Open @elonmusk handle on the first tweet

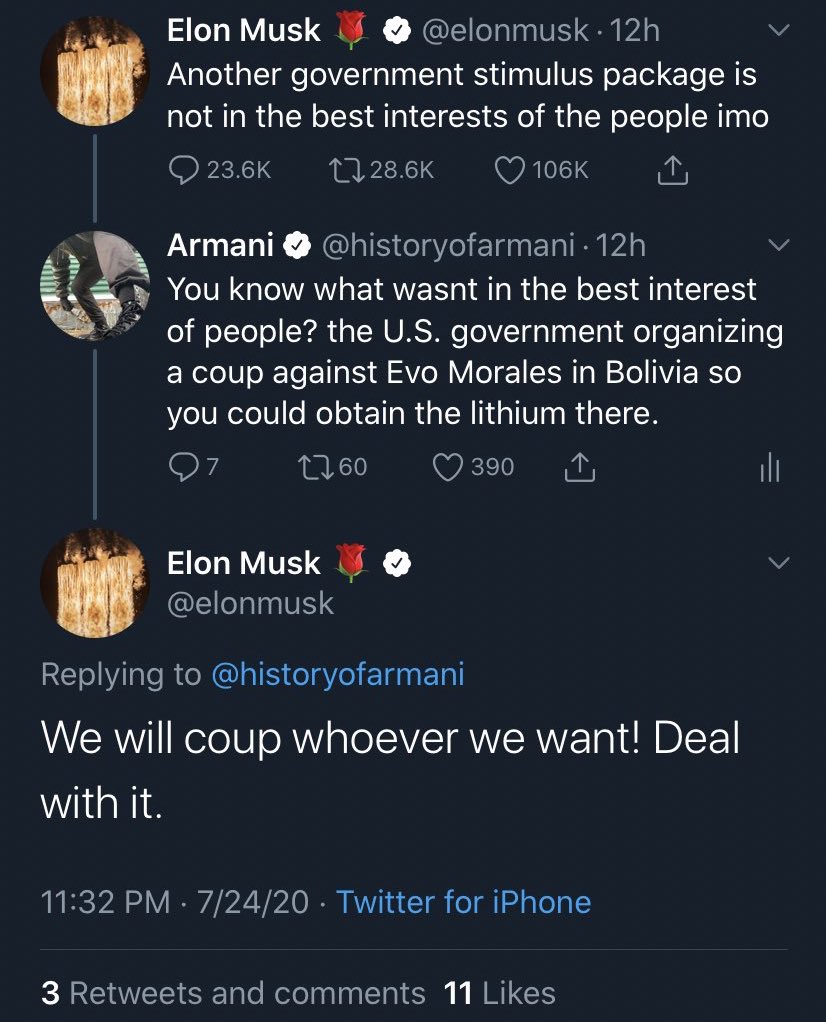[x=505, y=31]
